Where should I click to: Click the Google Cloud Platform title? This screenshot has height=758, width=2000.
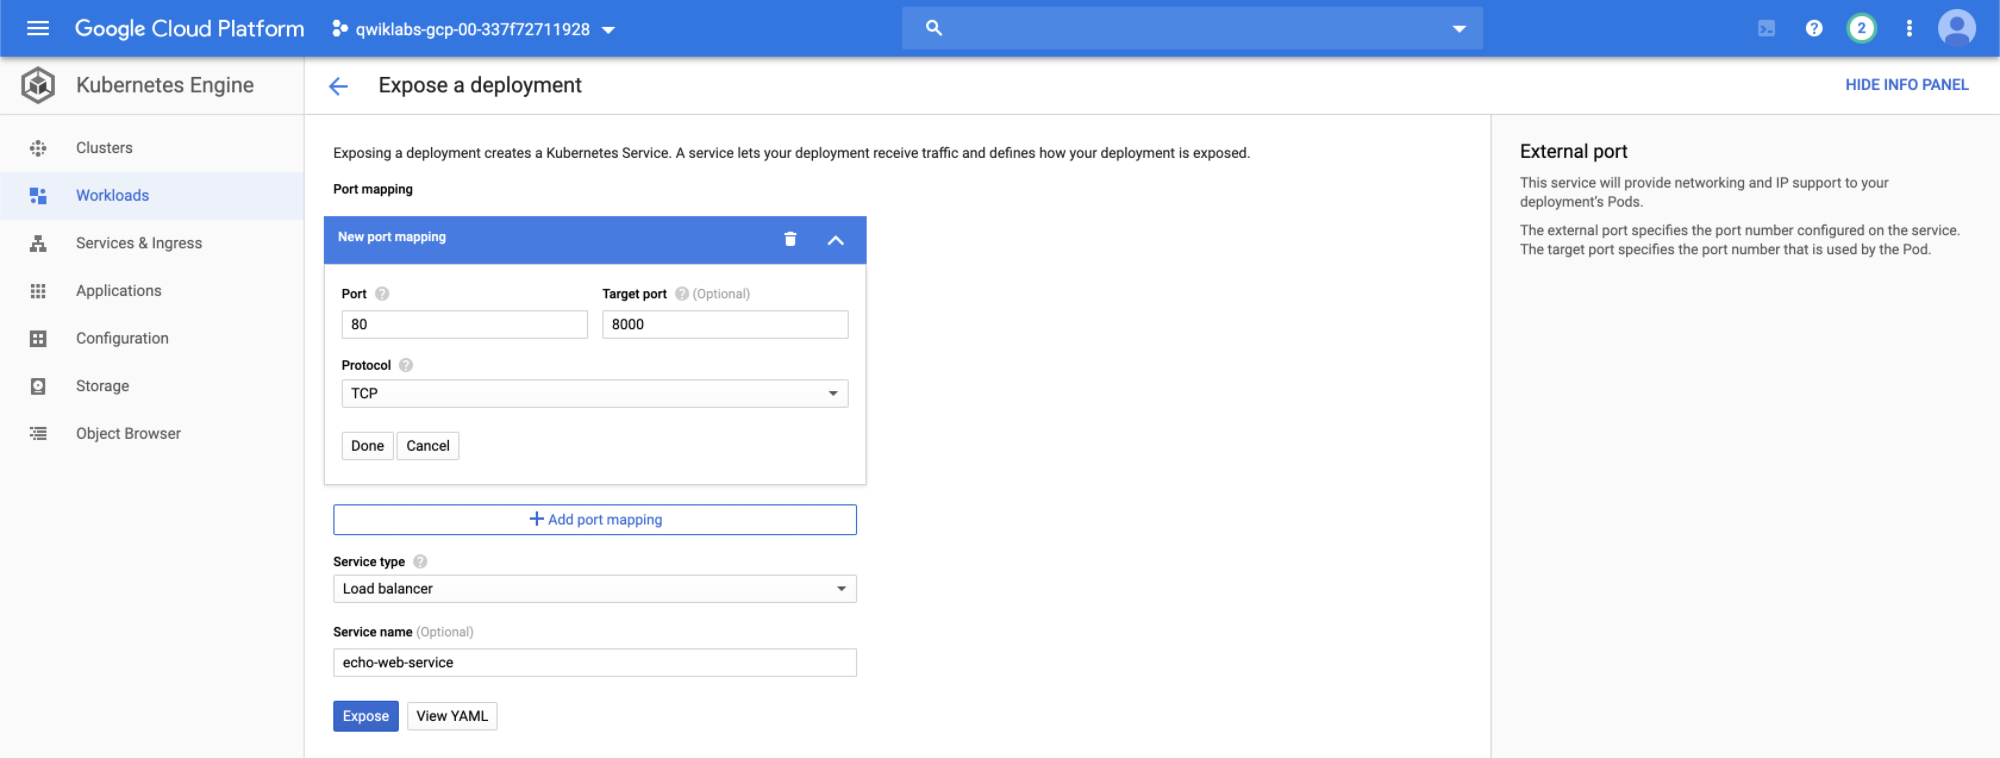tap(190, 29)
